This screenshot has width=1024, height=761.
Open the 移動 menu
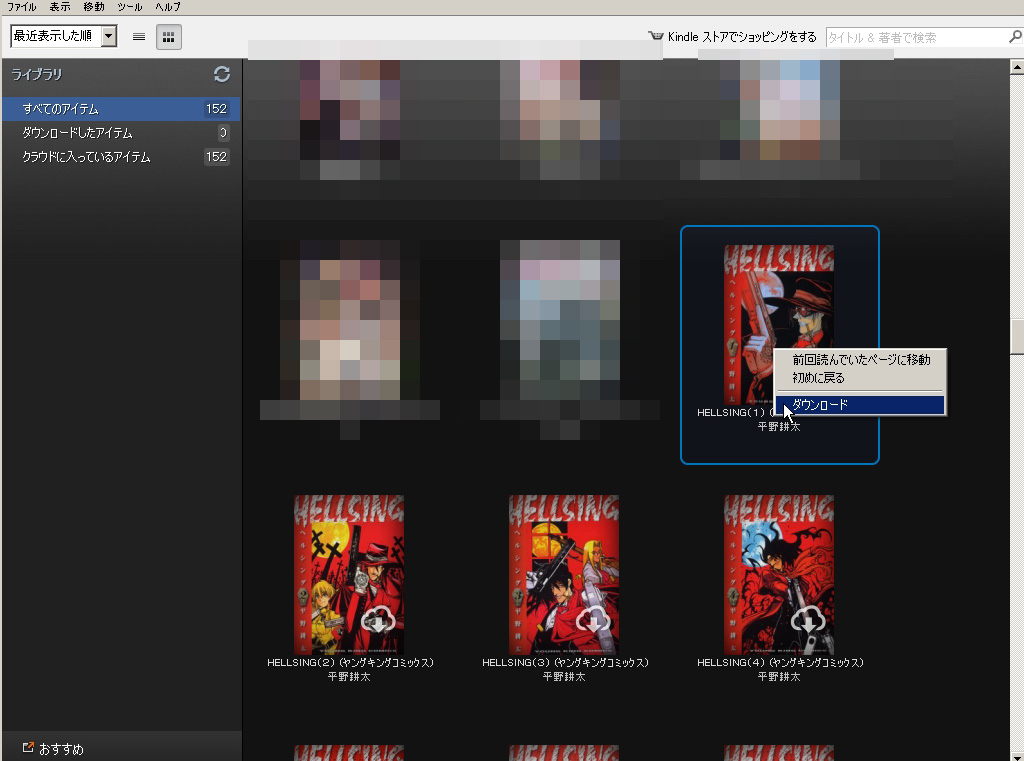coord(93,7)
